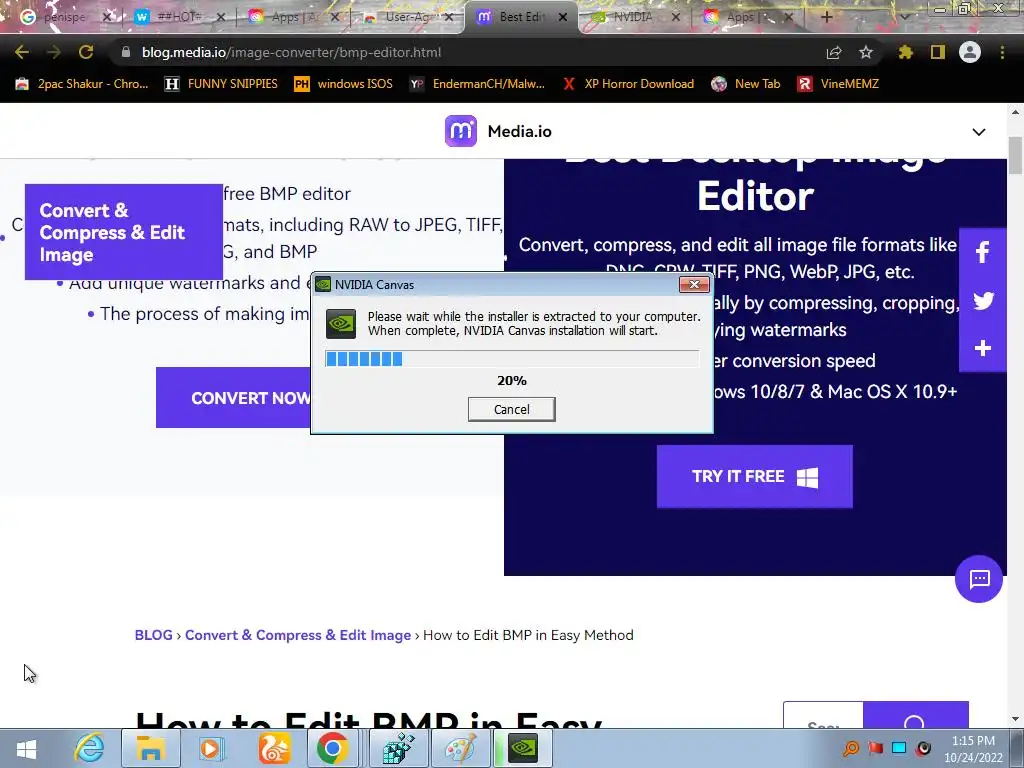This screenshot has width=1024, height=768.
Task: Click the taskbar clock and date
Action: 973,749
